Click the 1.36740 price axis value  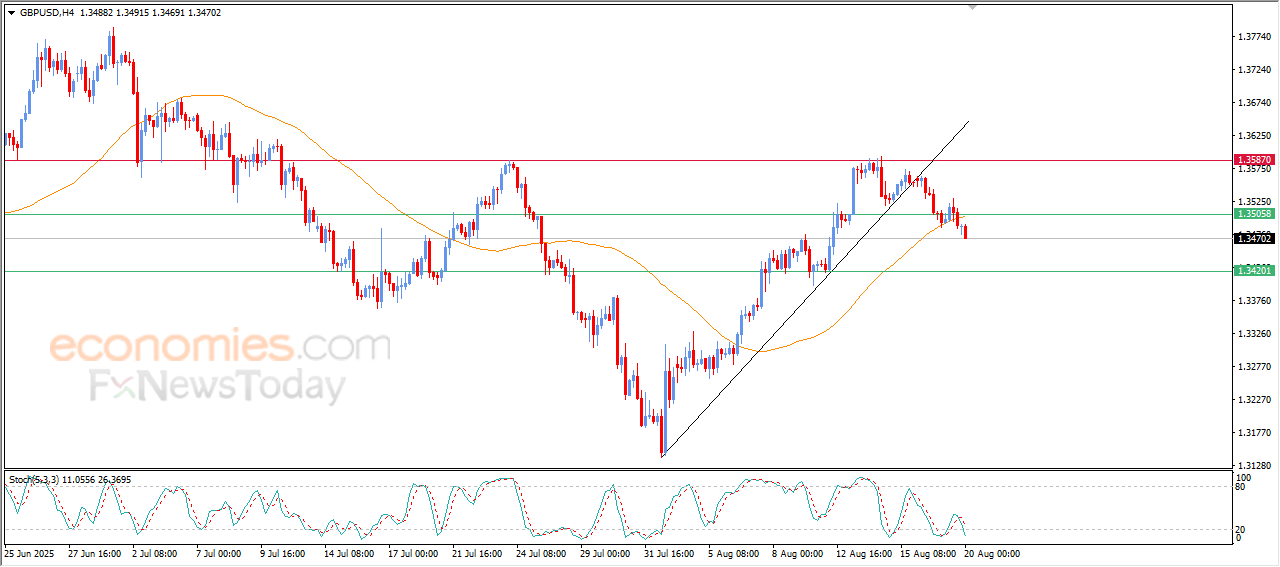[1254, 103]
